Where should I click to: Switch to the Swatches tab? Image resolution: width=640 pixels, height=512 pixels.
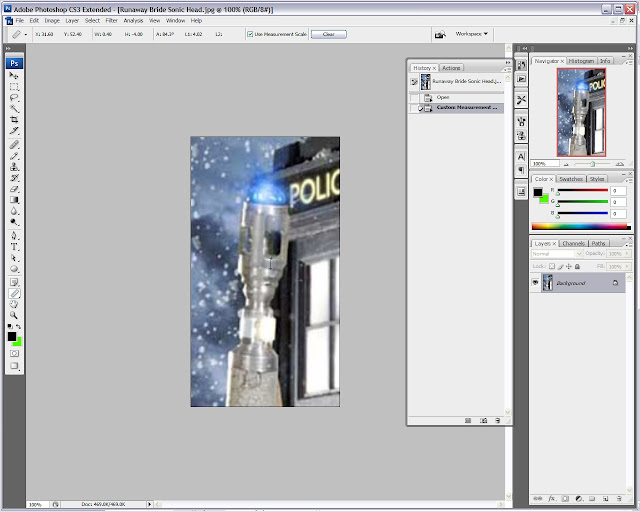571,179
